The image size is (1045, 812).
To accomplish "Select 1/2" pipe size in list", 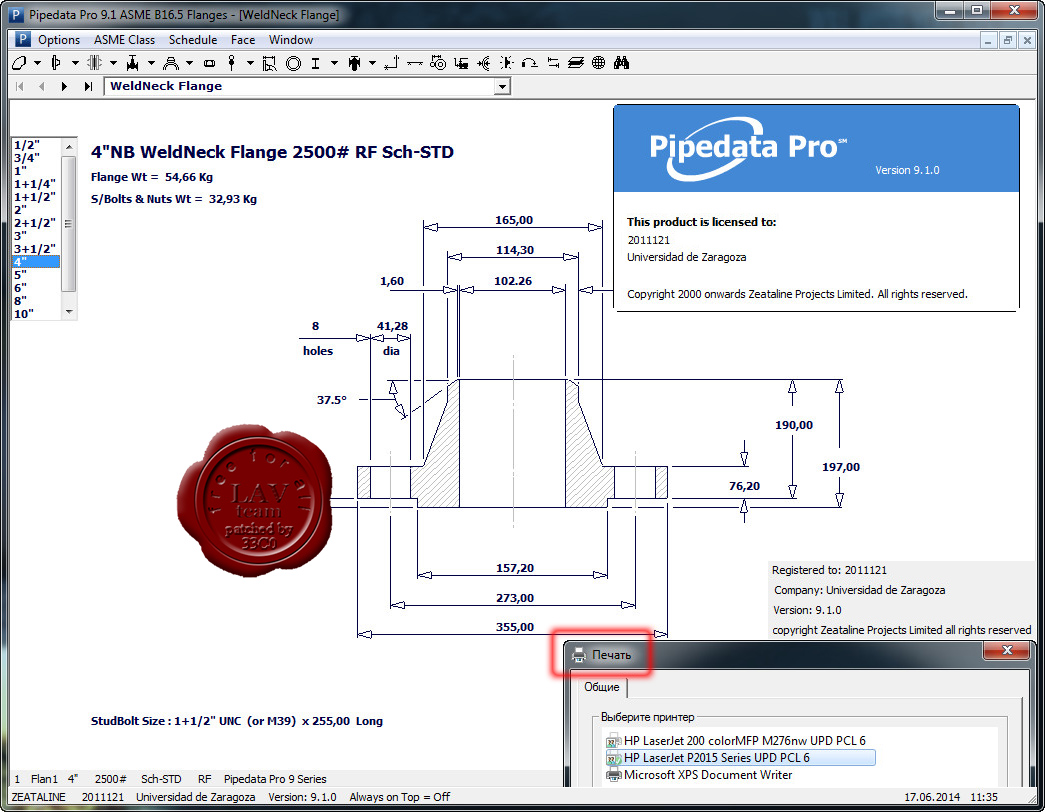I will (36, 145).
